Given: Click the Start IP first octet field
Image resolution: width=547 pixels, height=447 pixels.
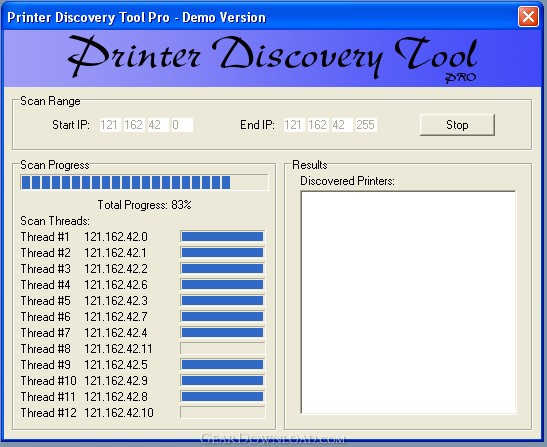Looking at the screenshot, I should tap(109, 125).
